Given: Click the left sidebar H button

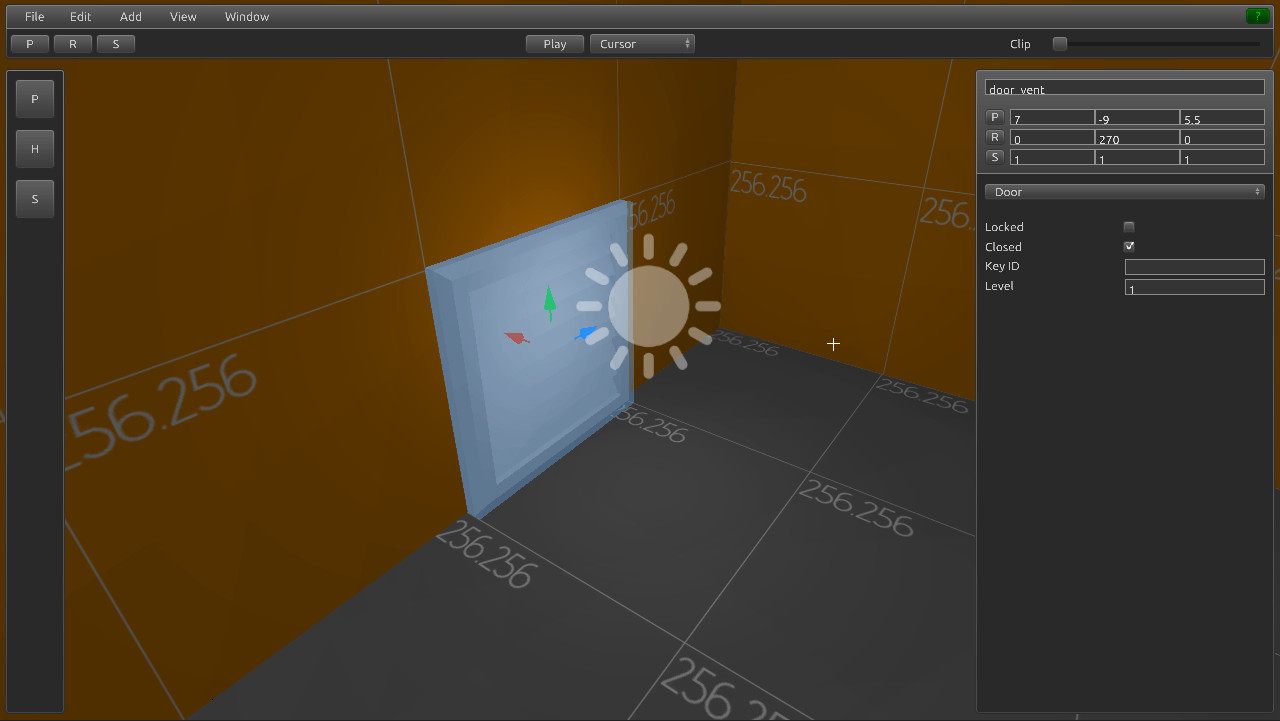Looking at the screenshot, I should point(35,149).
